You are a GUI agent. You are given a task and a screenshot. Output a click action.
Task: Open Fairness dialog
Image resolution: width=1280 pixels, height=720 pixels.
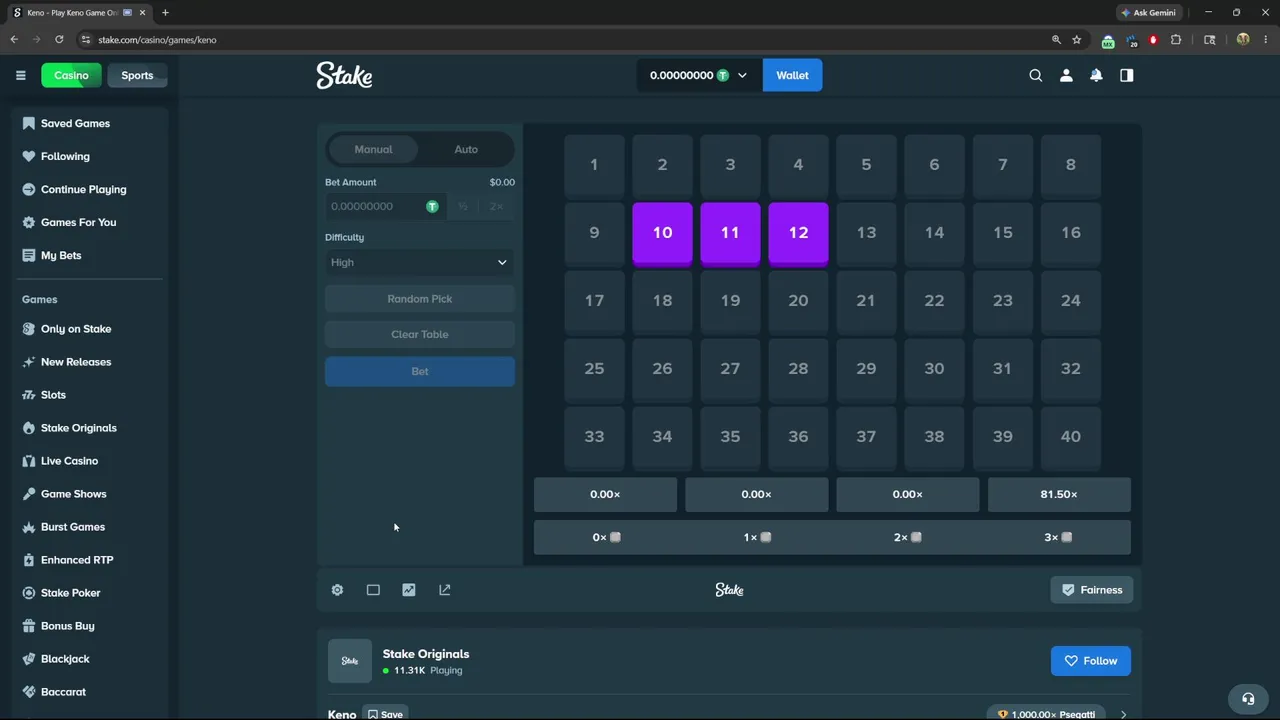1091,590
